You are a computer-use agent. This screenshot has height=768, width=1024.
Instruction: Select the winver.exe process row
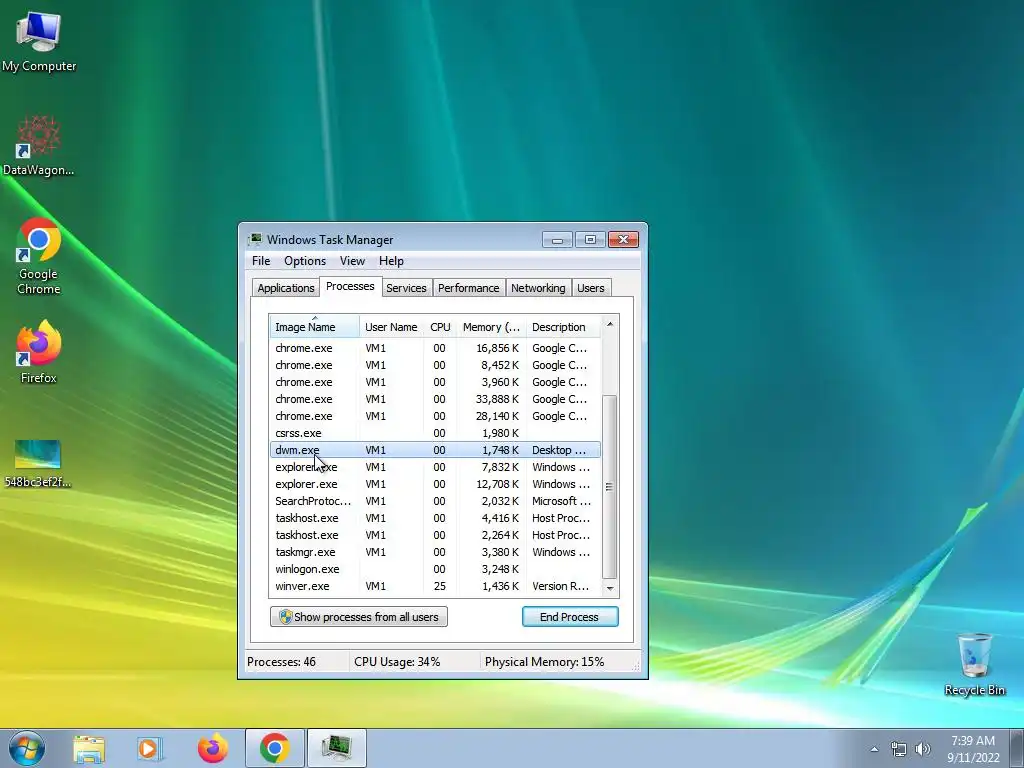(x=435, y=586)
